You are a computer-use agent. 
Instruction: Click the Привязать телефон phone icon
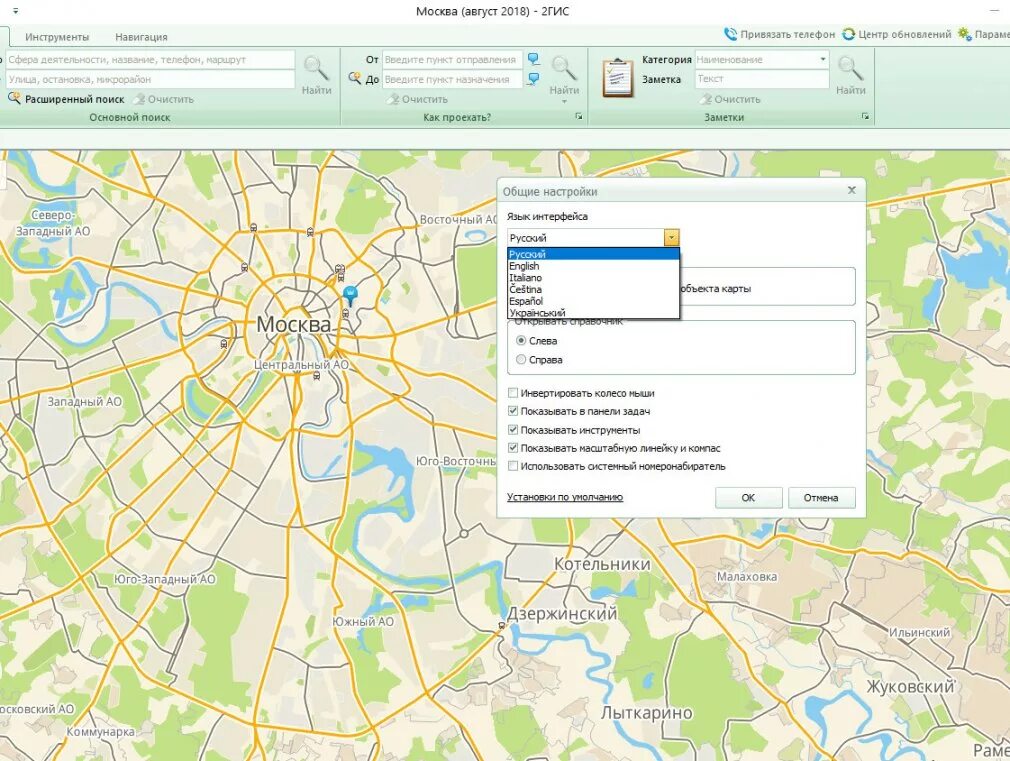[730, 34]
